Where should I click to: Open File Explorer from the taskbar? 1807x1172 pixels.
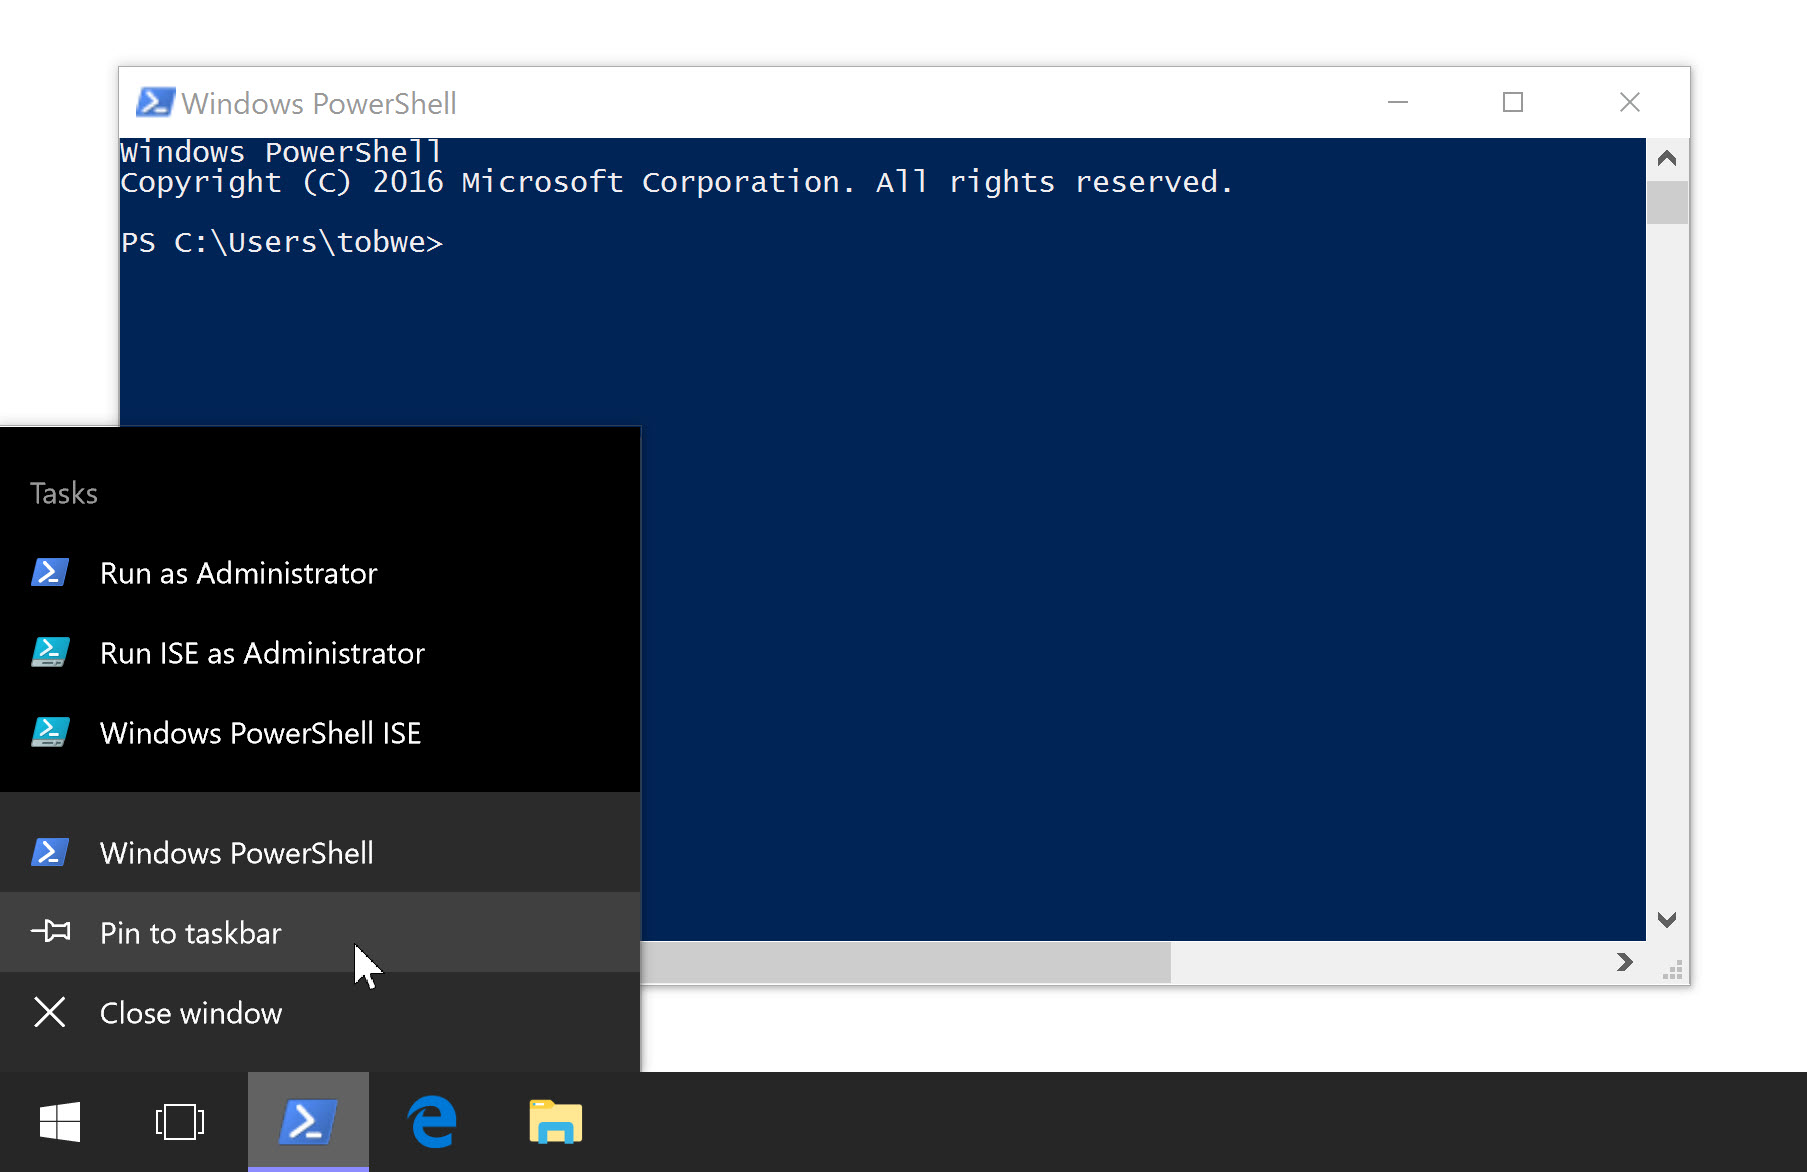tap(556, 1122)
